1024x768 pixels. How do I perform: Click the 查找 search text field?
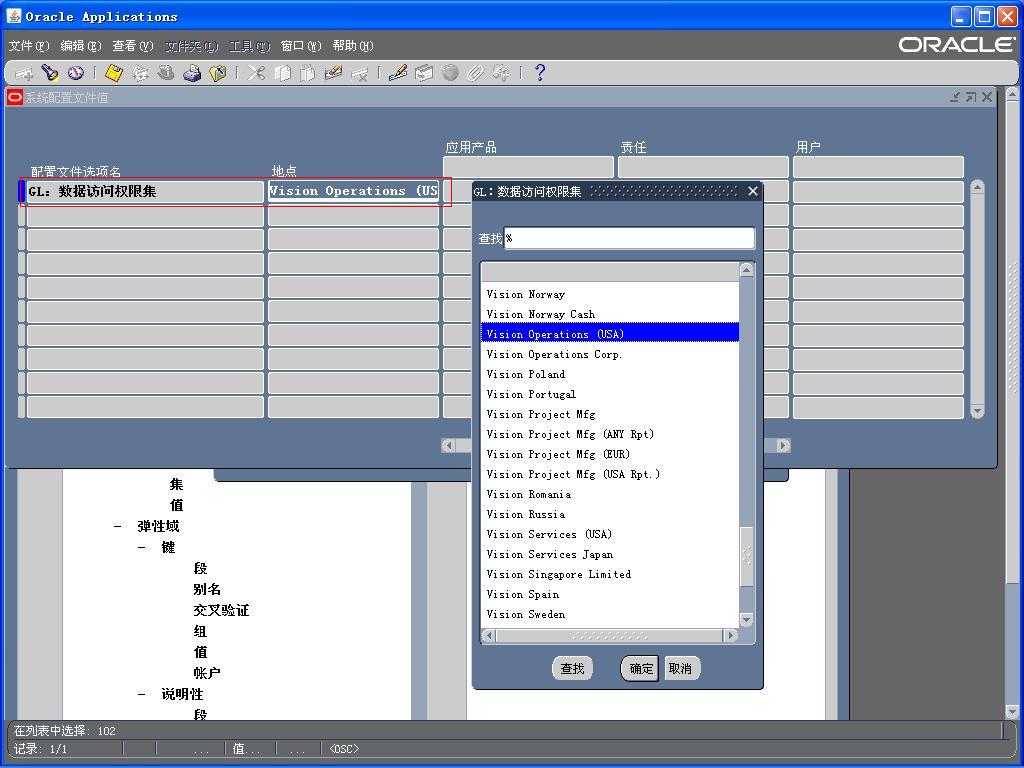(630, 238)
